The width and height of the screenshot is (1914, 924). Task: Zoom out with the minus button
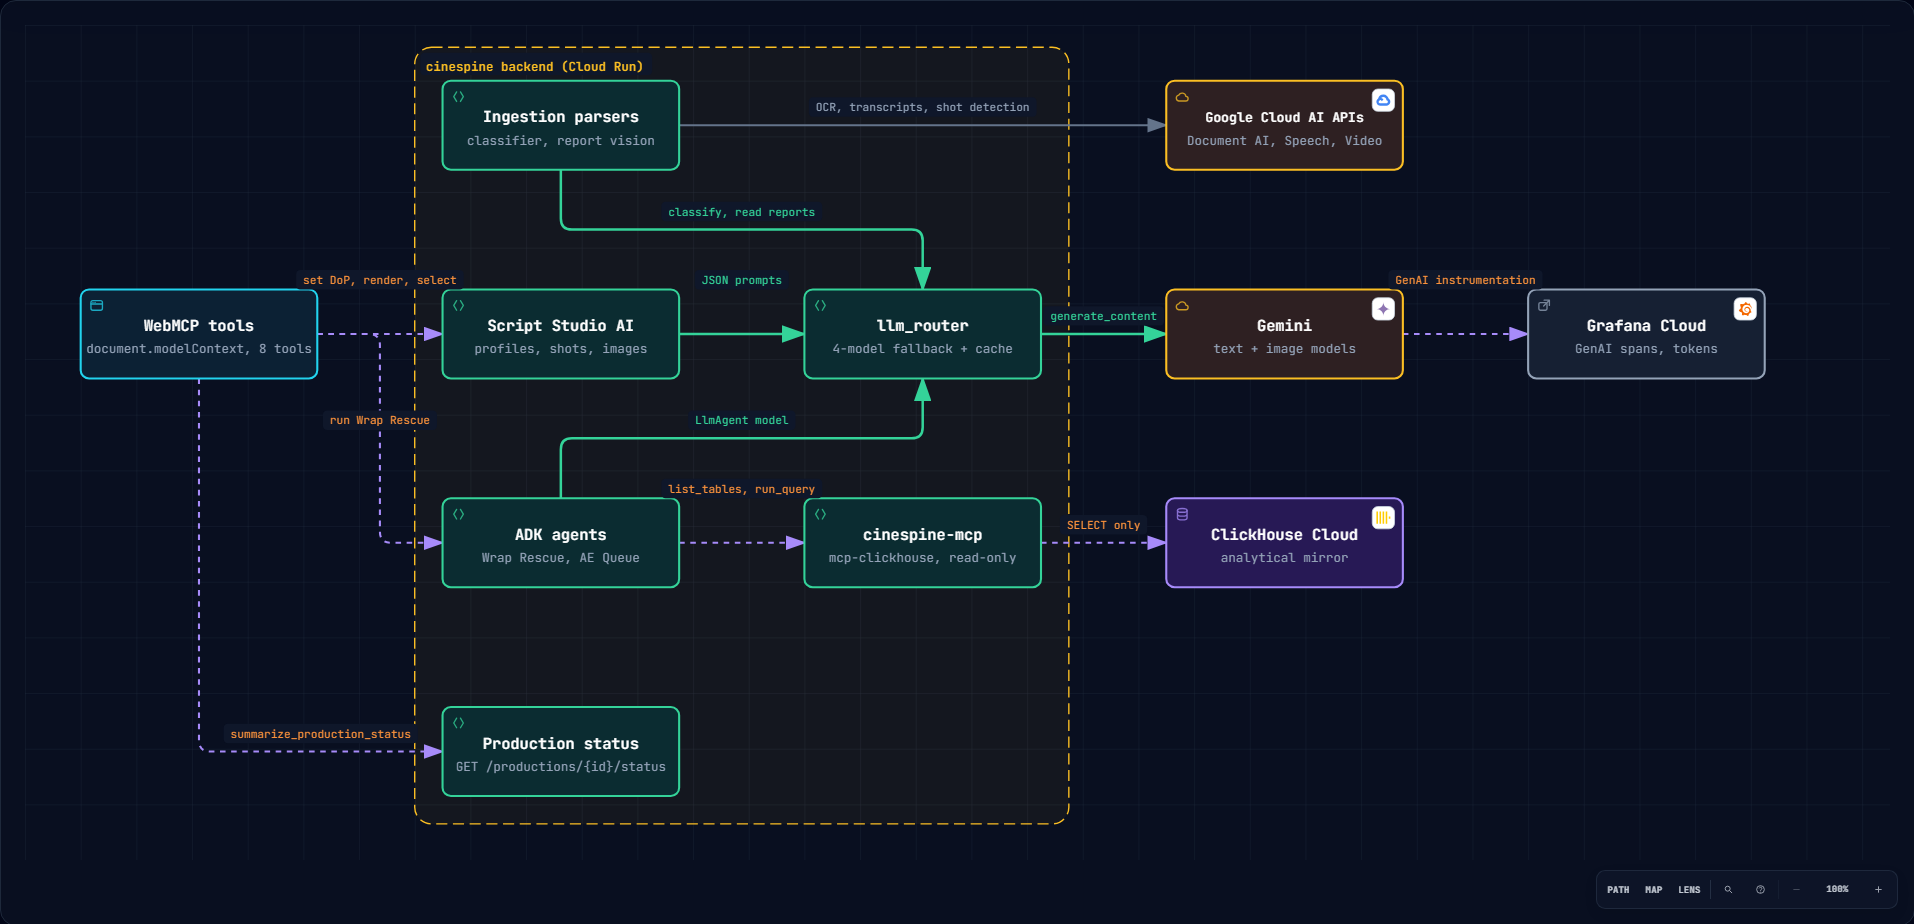[x=1796, y=889]
